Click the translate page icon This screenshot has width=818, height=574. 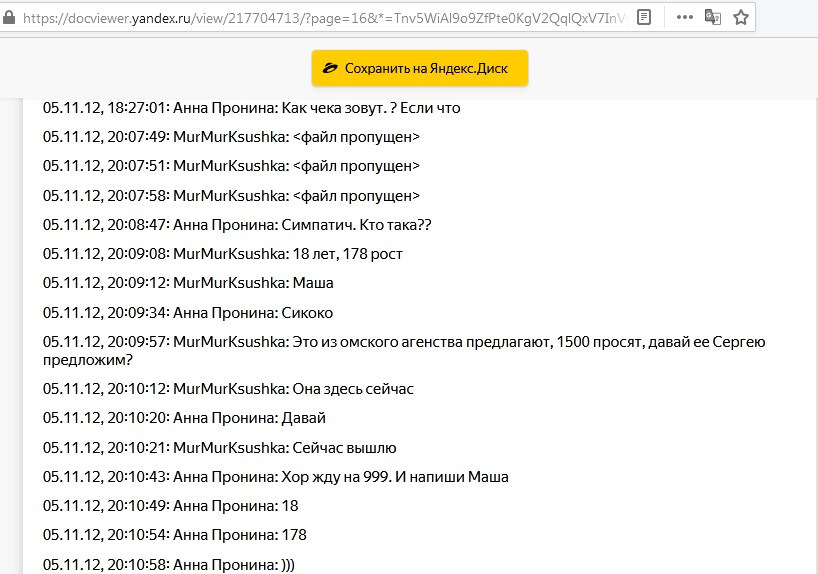[x=713, y=17]
